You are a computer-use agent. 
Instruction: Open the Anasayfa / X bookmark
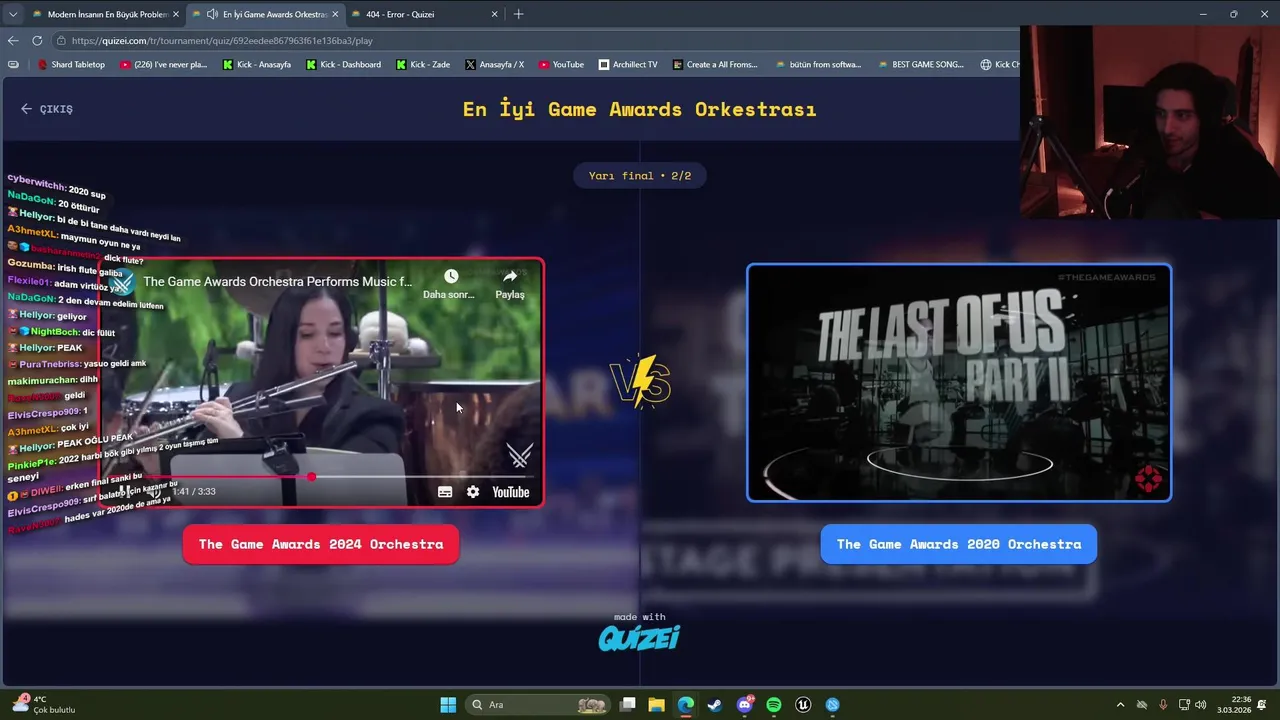pyautogui.click(x=494, y=64)
